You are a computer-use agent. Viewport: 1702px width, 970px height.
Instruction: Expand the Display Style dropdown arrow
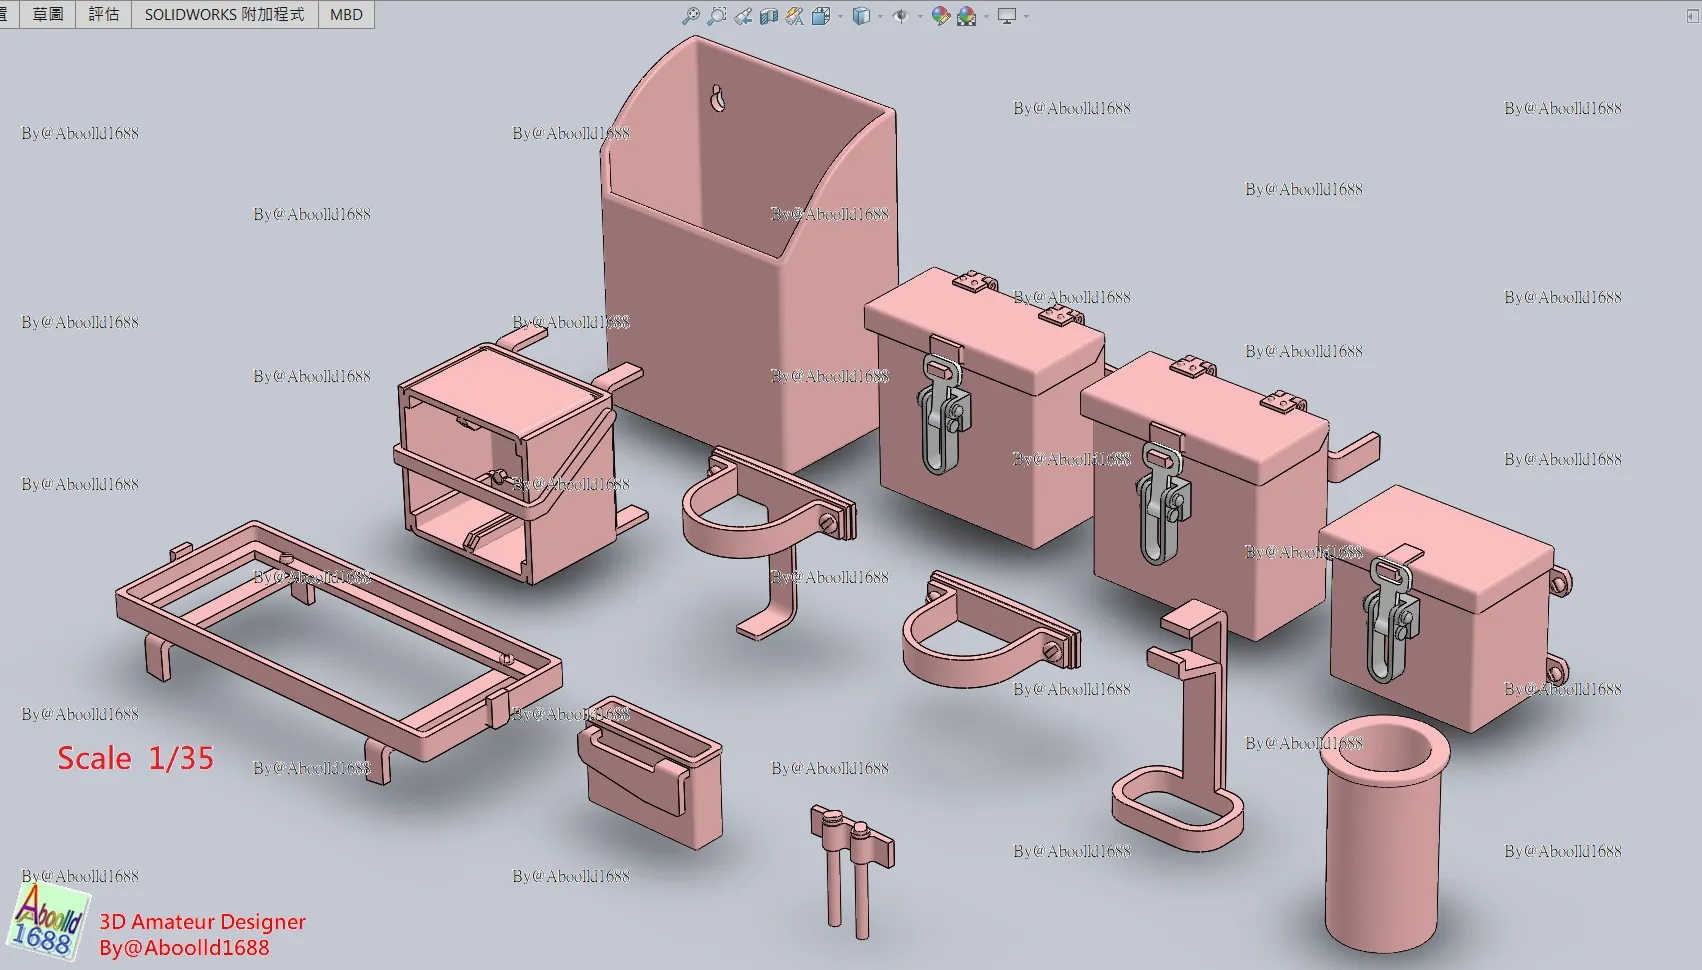880,16
